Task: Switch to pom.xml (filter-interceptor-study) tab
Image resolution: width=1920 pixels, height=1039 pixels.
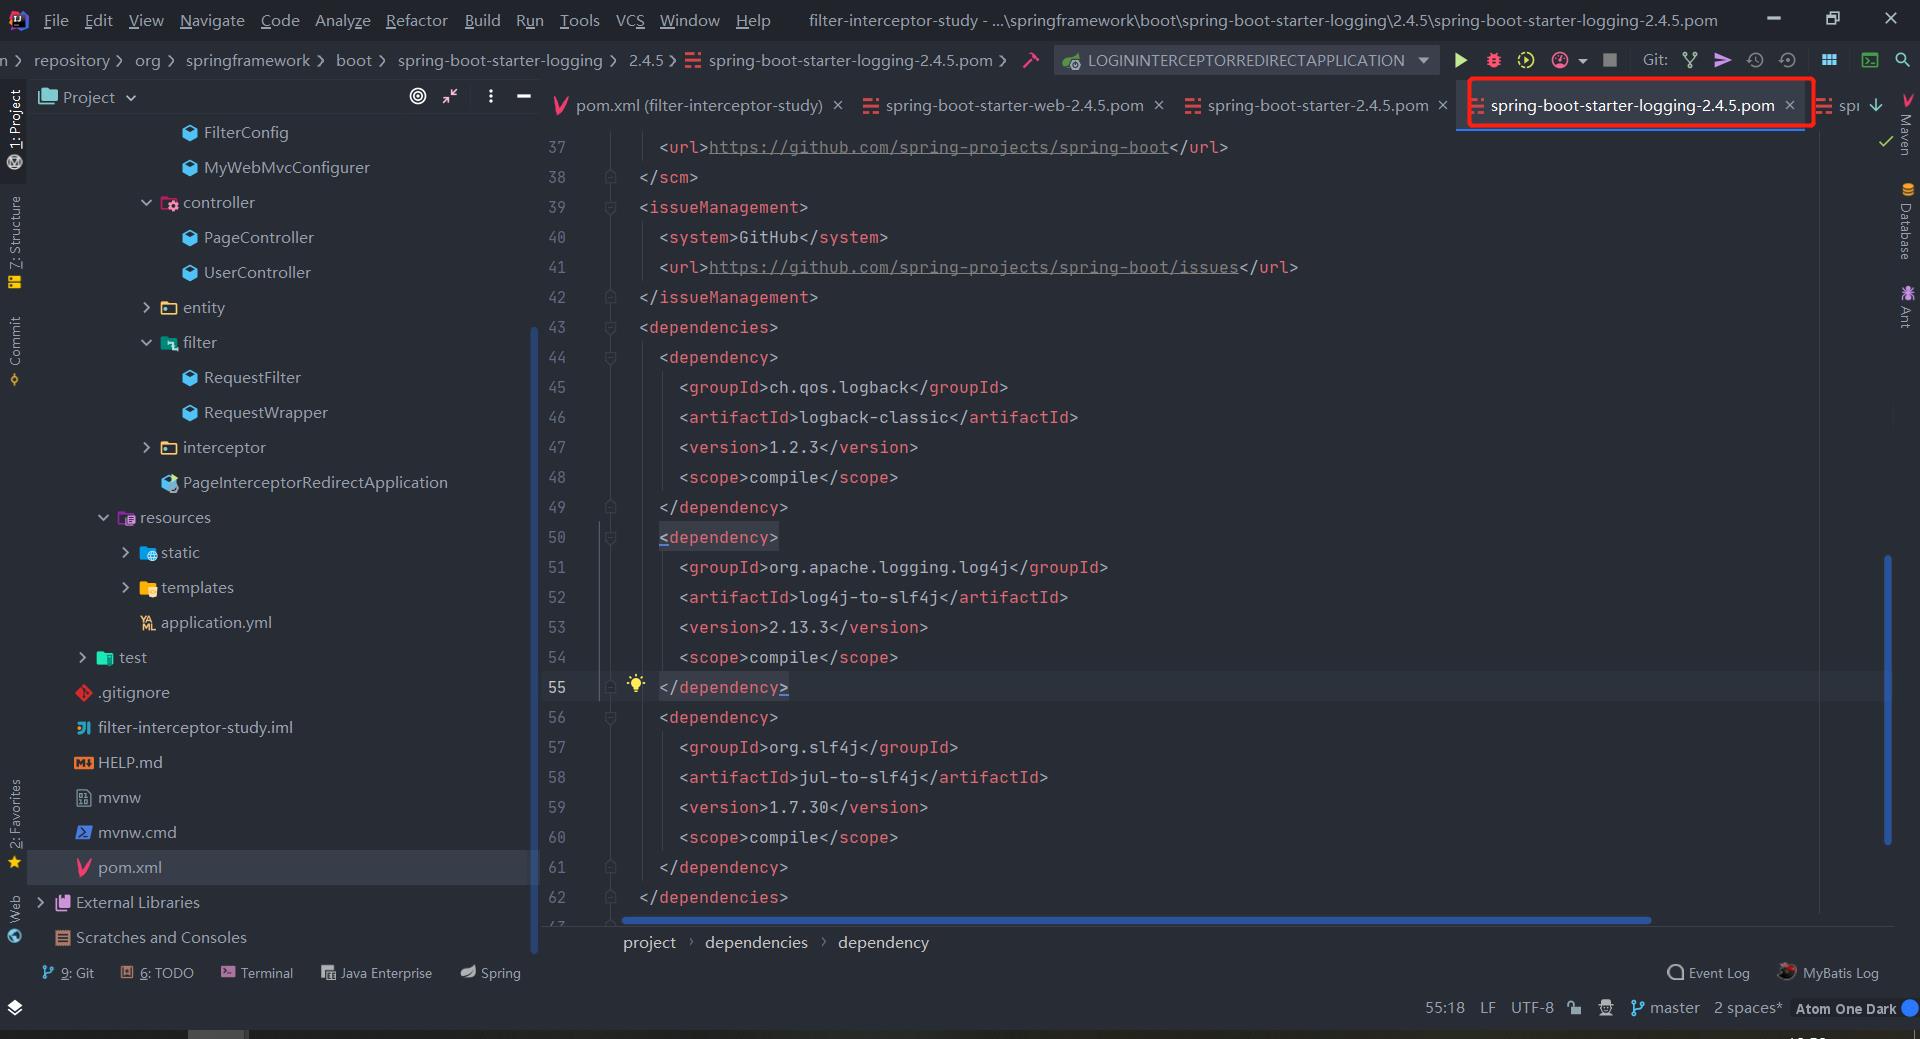Action: click(699, 105)
